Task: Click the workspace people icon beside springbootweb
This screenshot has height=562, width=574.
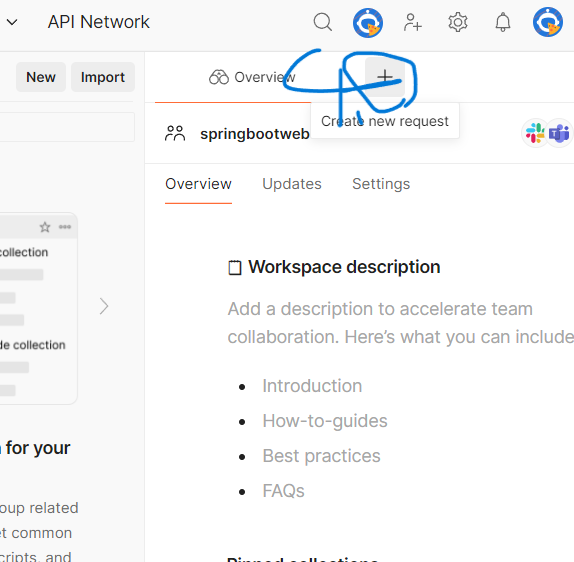Action: click(x=175, y=133)
